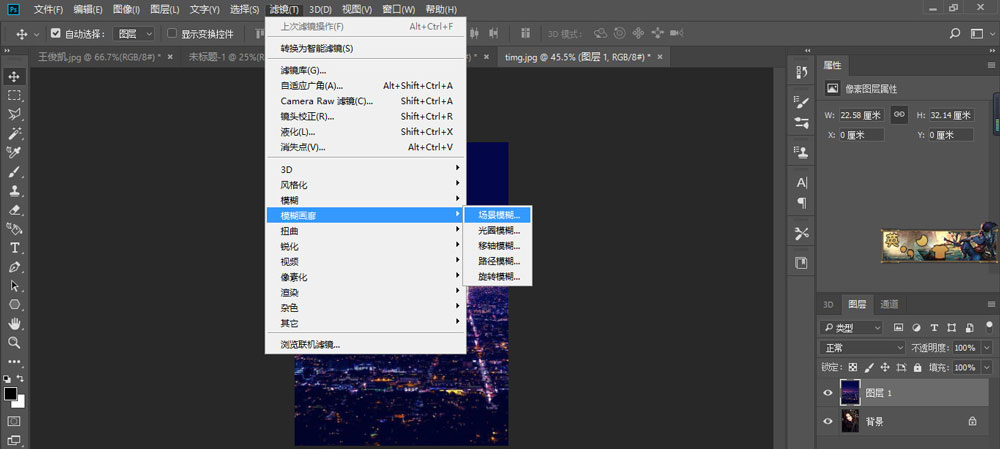Enable the 显示变换控件 checkbox

(x=172, y=33)
